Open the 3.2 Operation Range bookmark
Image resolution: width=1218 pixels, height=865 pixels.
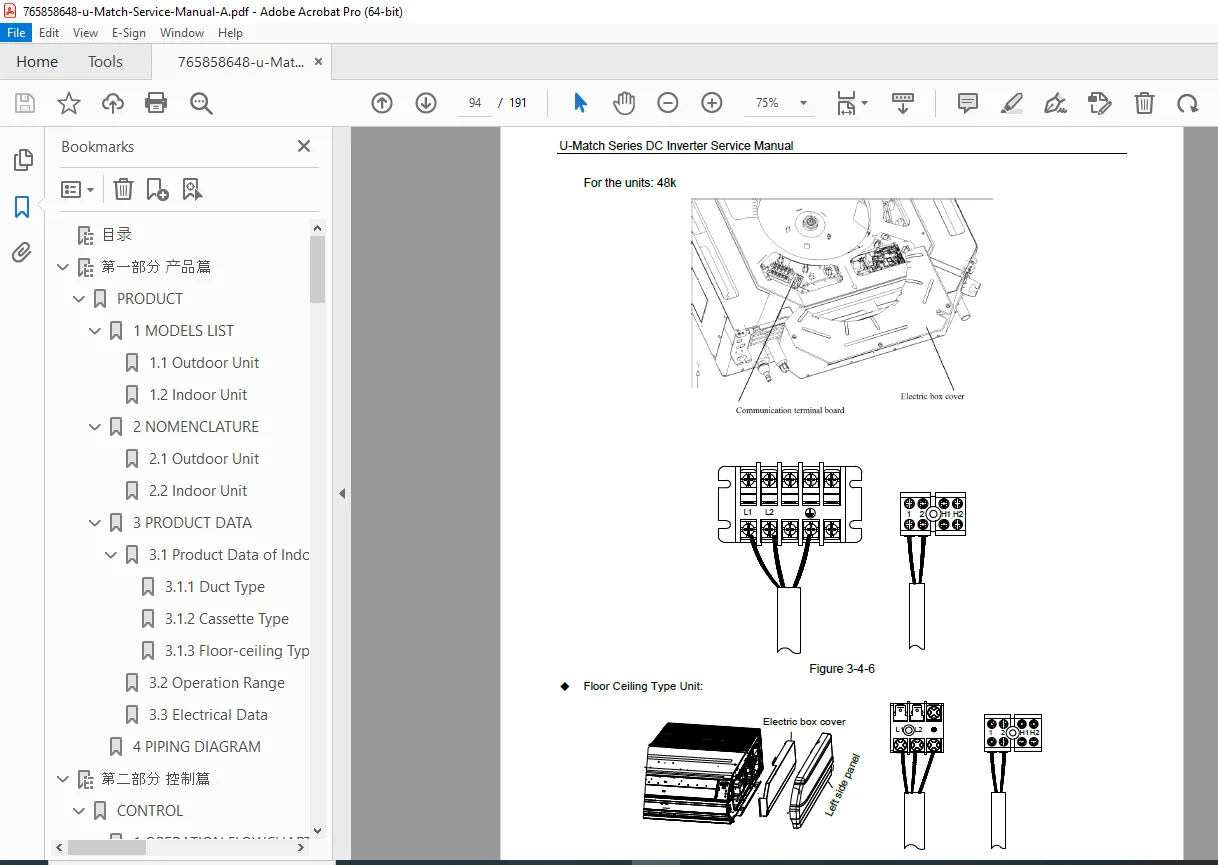click(x=217, y=683)
